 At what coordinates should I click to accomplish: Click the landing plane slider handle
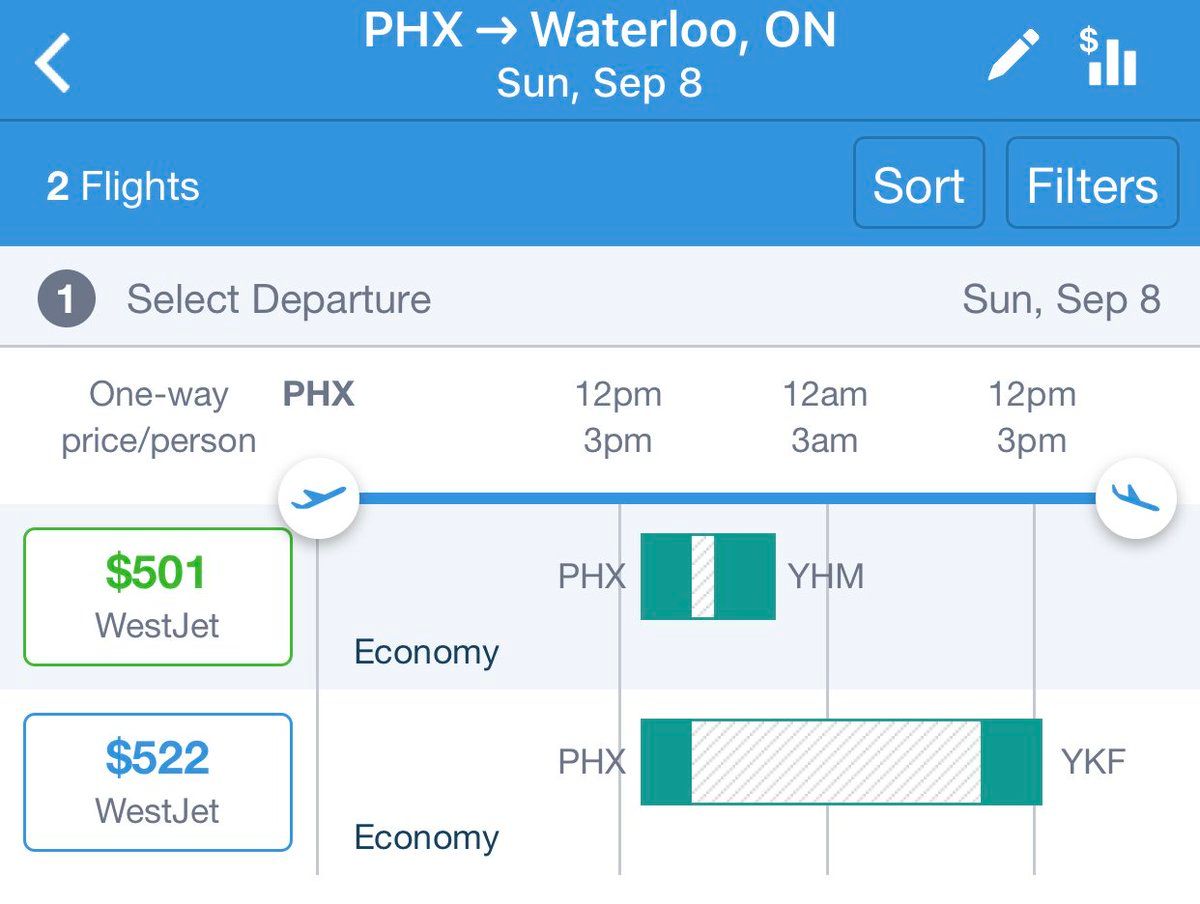click(x=1135, y=497)
